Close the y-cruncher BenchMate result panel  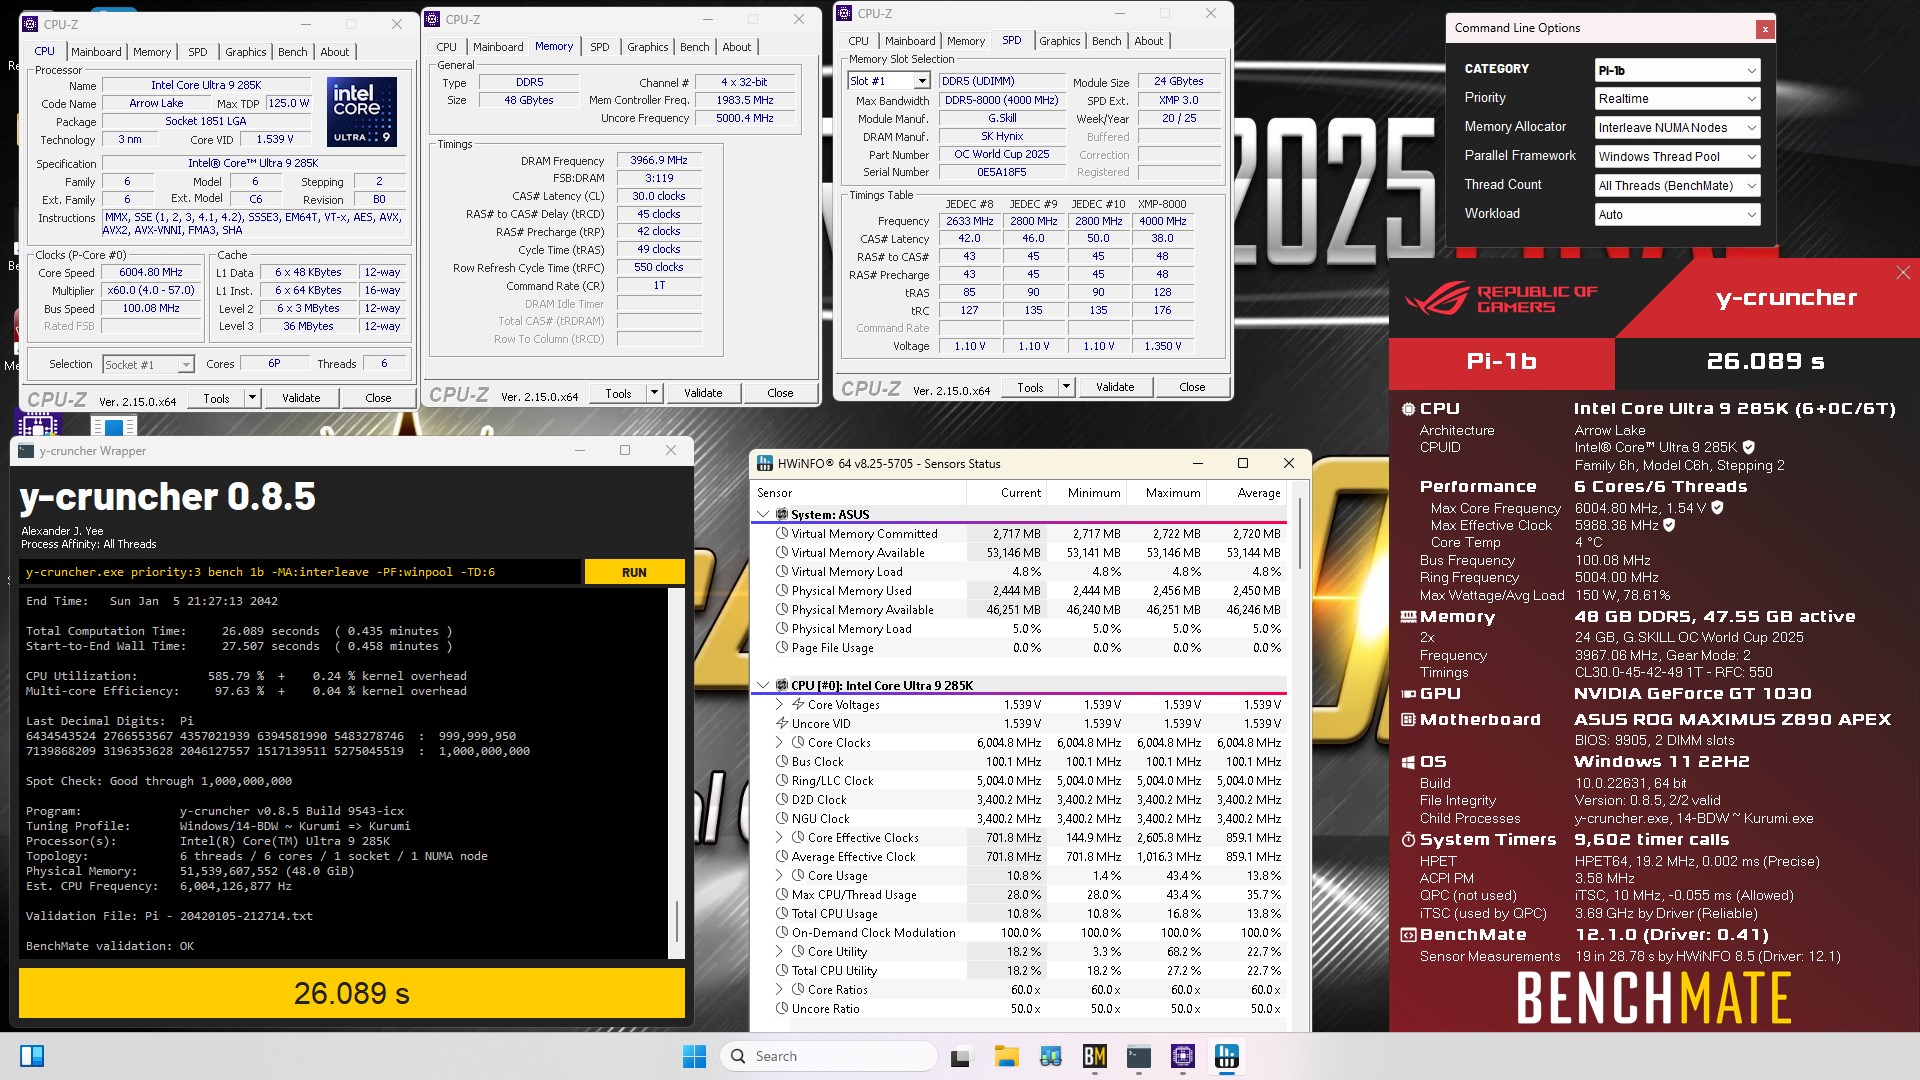click(x=1902, y=273)
